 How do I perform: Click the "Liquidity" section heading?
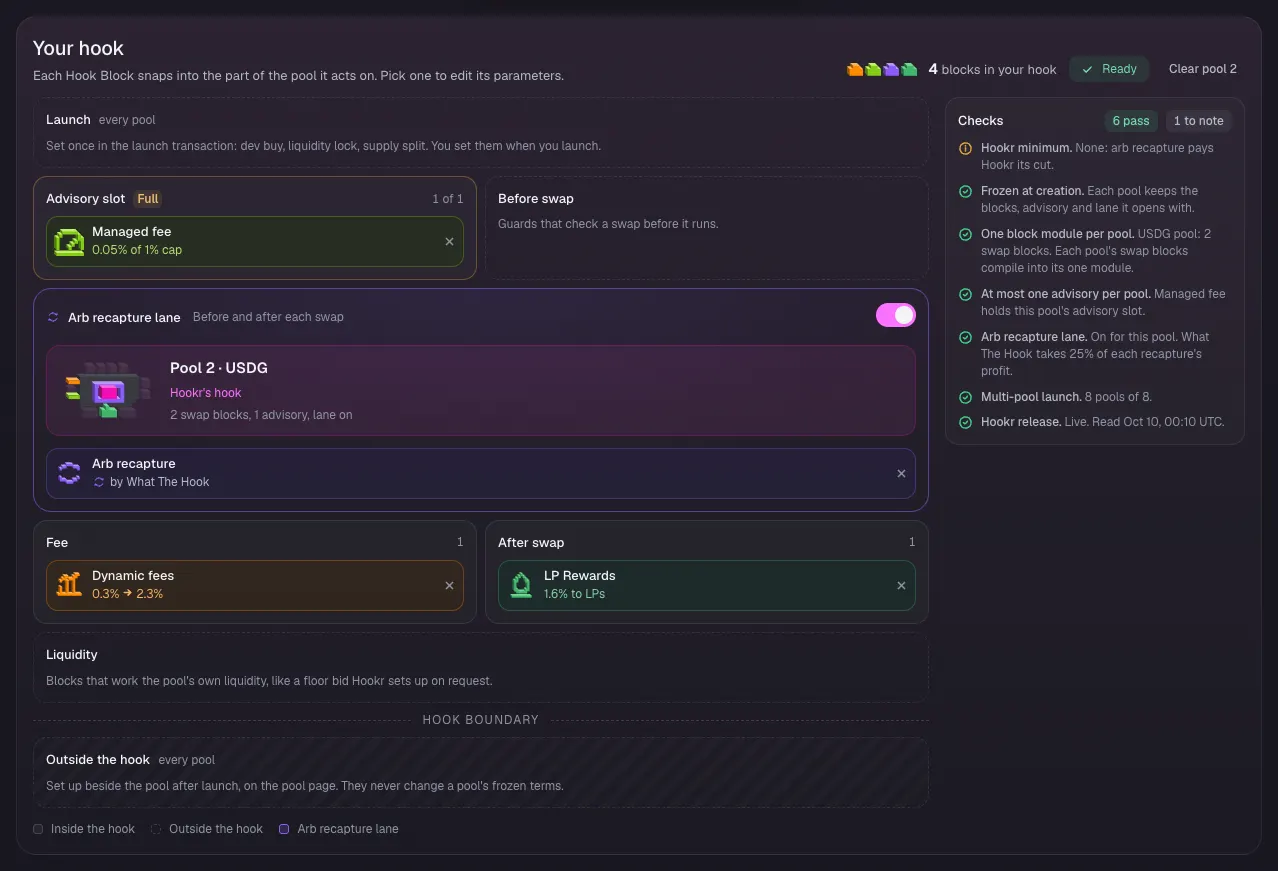[72, 655]
